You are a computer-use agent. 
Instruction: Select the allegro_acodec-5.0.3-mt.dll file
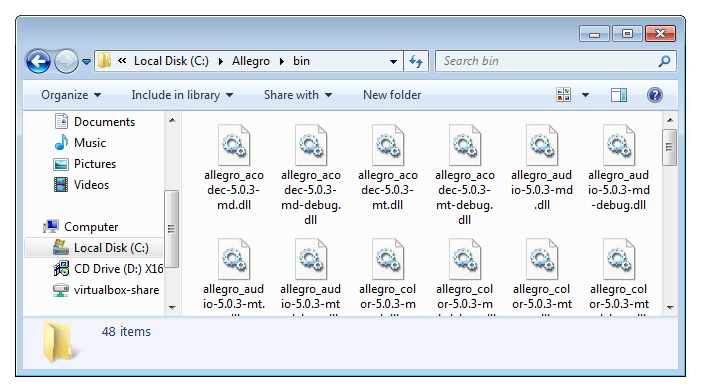tap(388, 168)
